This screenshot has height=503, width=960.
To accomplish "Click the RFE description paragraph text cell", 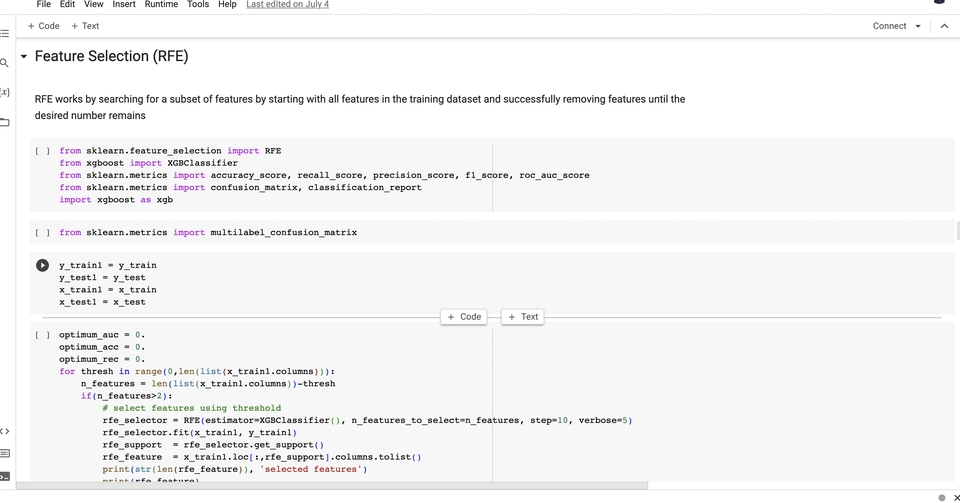I will 360,107.
